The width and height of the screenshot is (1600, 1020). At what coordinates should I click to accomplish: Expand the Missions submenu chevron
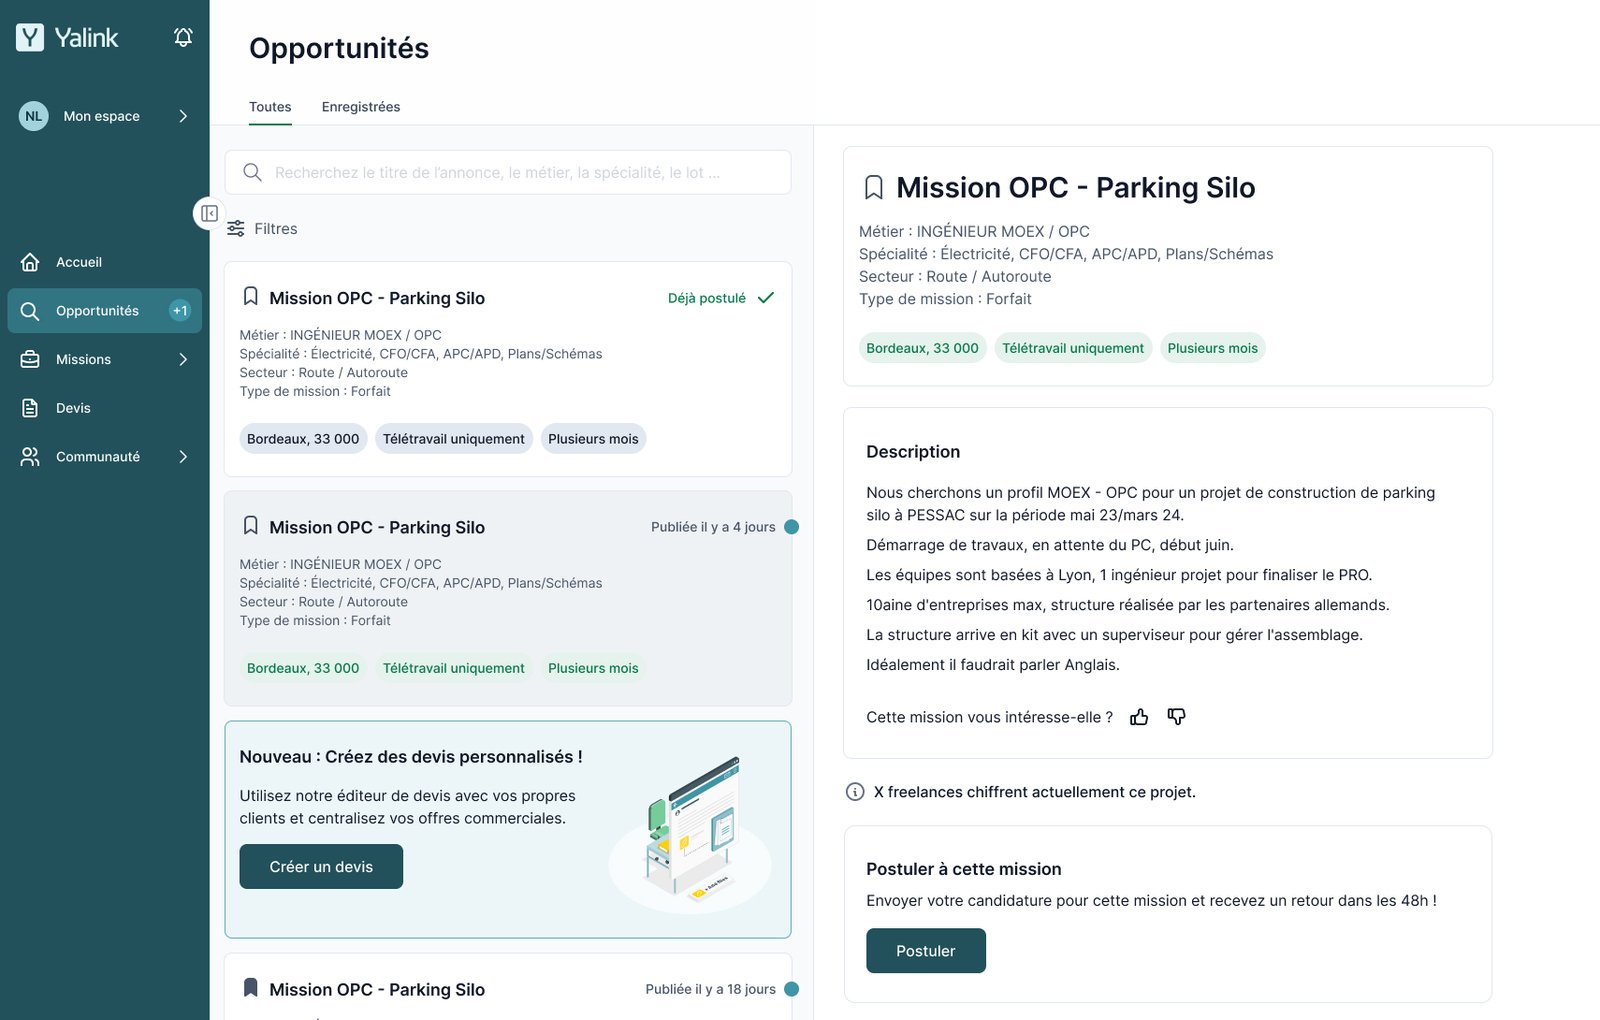[183, 359]
